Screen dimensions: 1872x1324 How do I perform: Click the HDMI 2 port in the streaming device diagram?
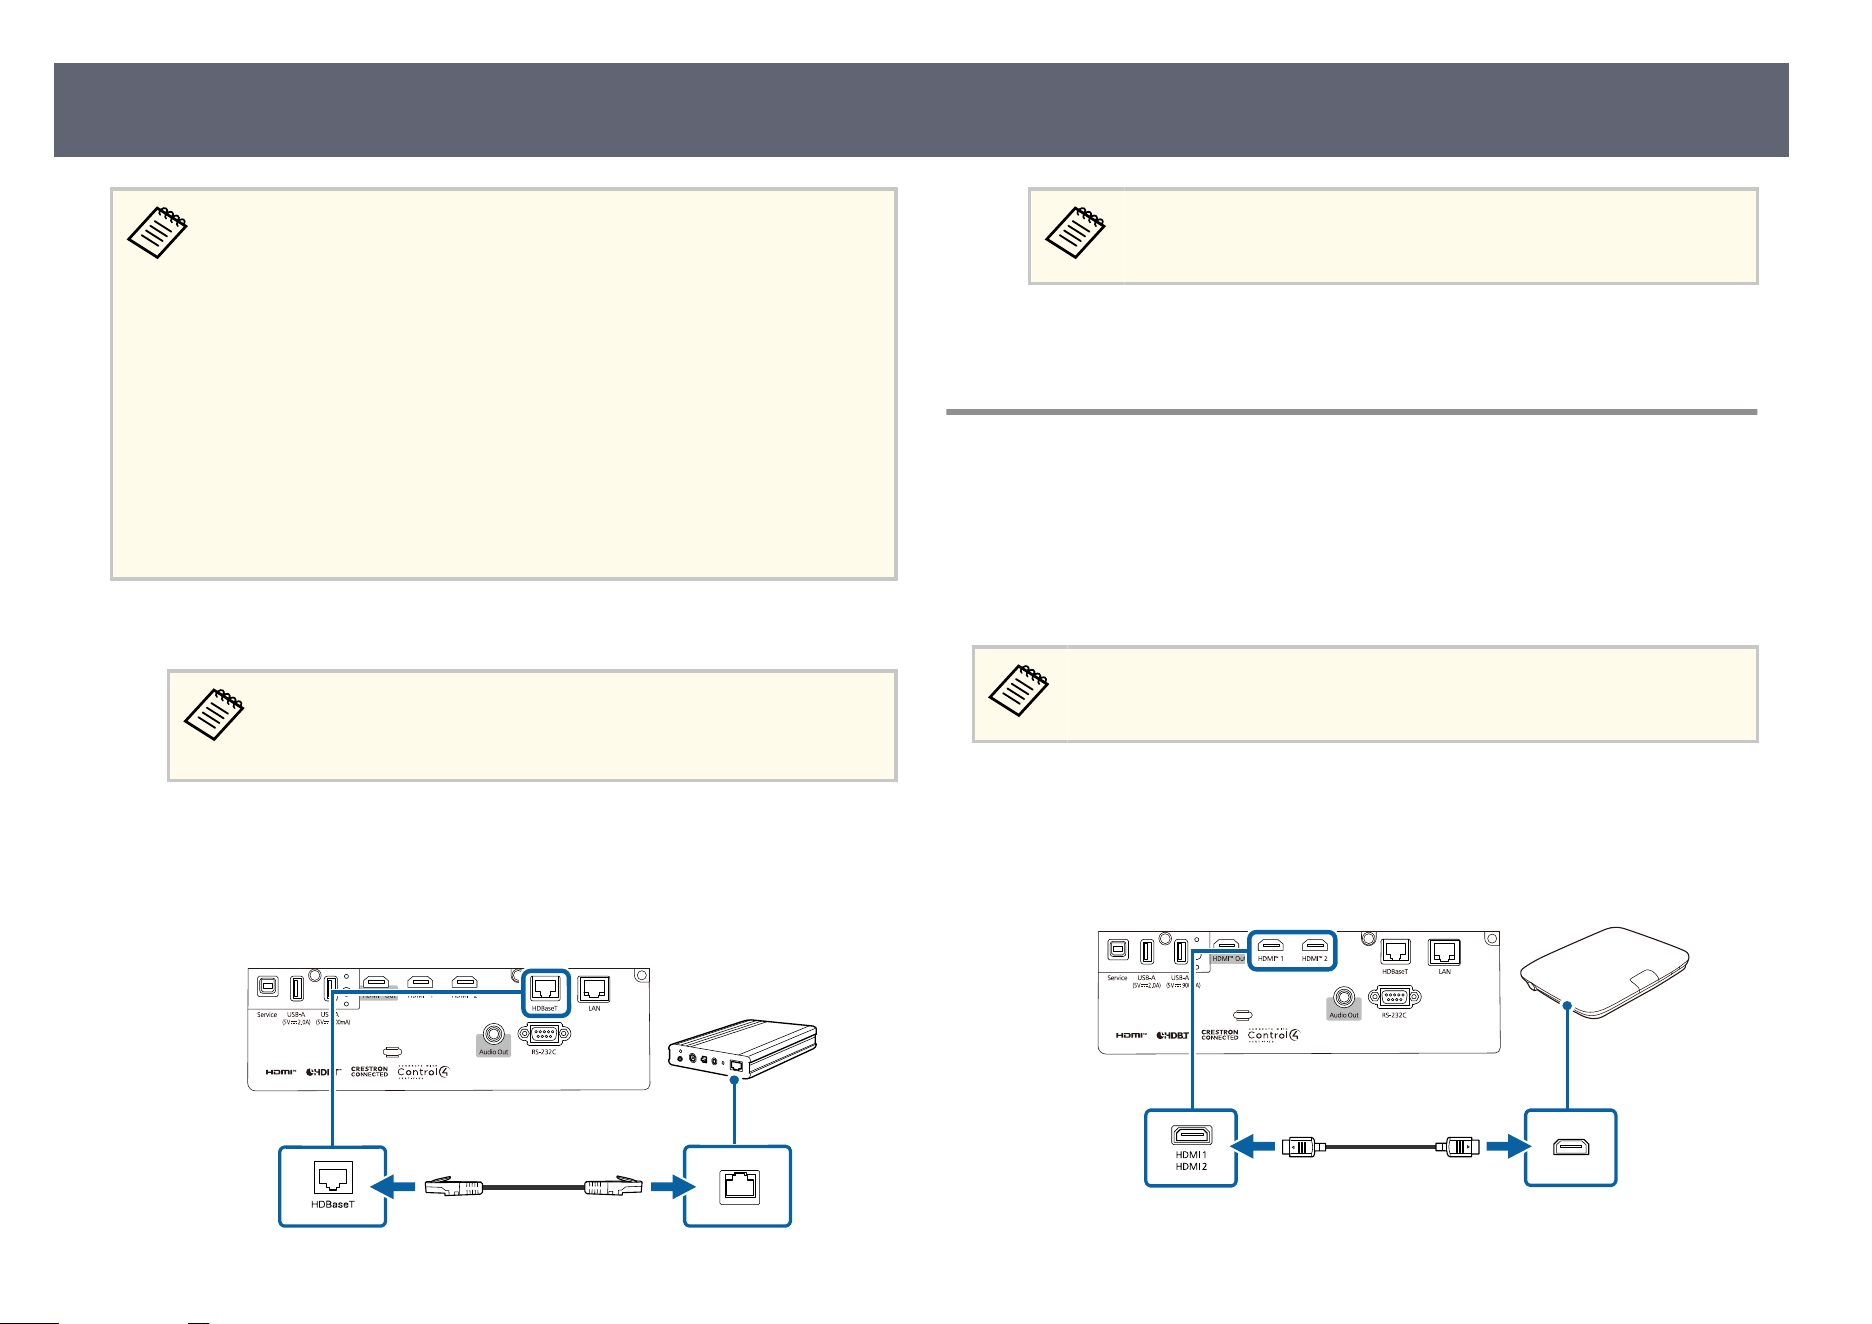1315,944
